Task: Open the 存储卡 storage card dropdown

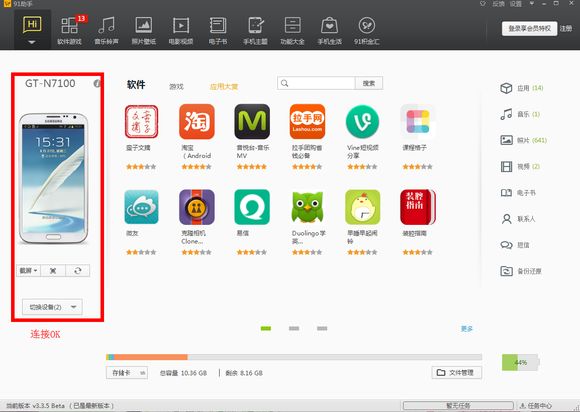Action: [x=127, y=373]
